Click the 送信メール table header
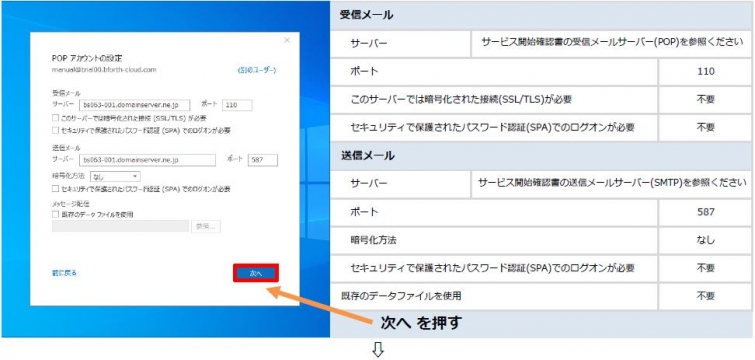755x360 pixels. (x=542, y=155)
